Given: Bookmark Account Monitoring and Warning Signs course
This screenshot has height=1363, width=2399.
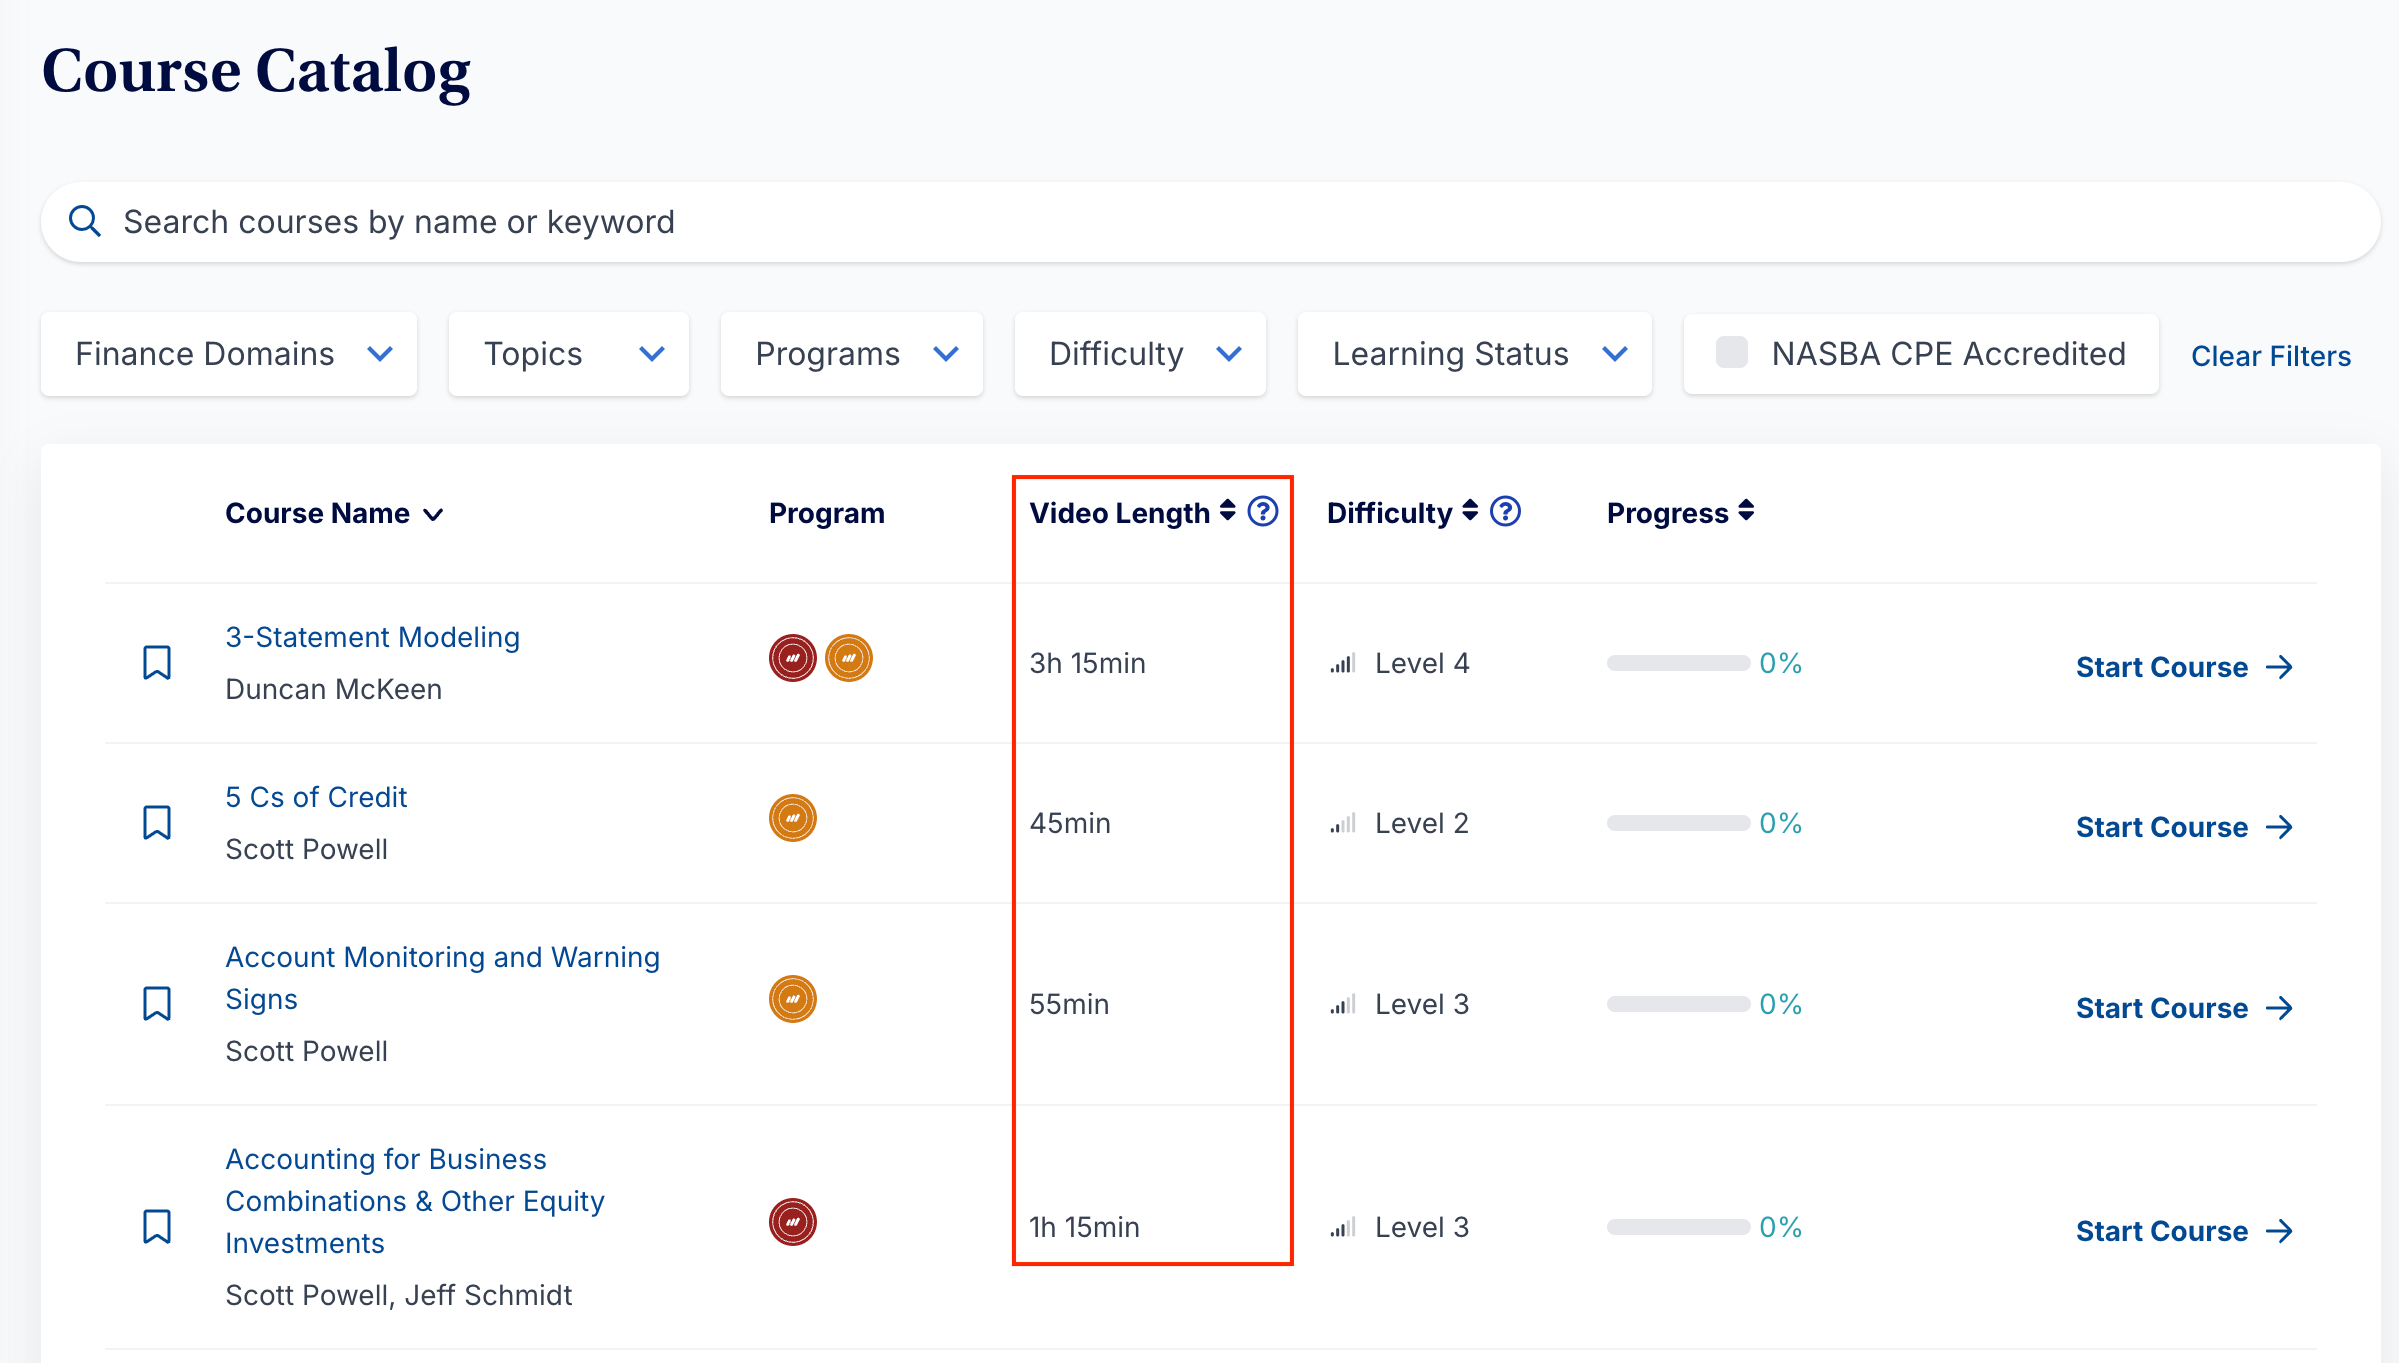Looking at the screenshot, I should (157, 1003).
